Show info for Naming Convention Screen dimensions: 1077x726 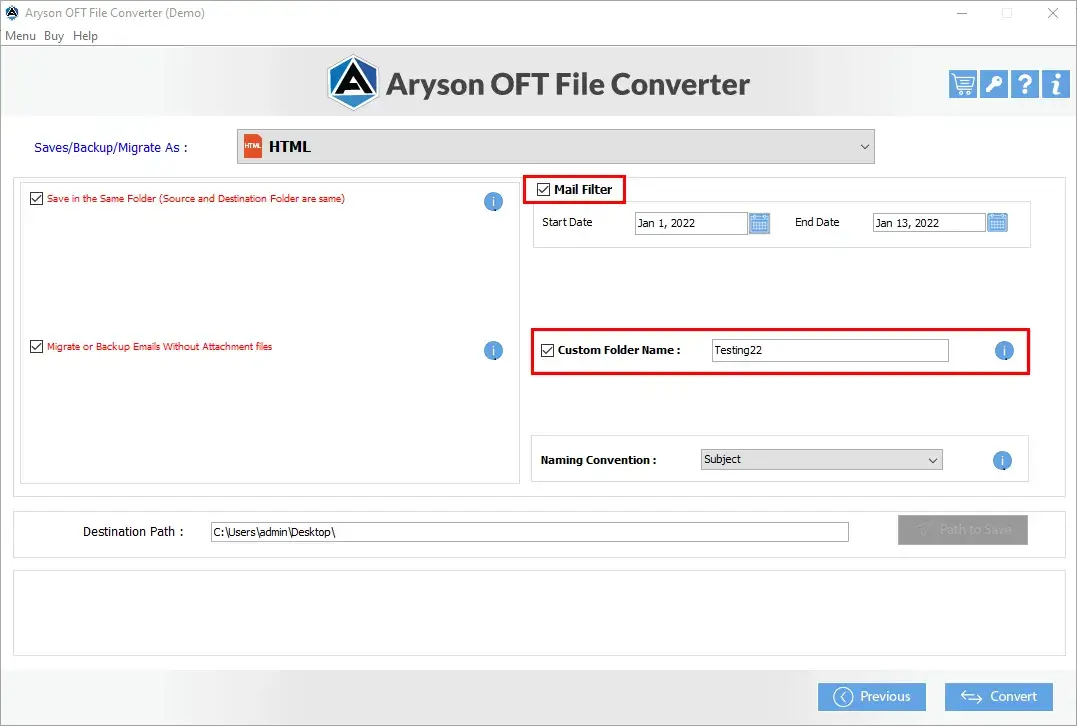point(1002,460)
